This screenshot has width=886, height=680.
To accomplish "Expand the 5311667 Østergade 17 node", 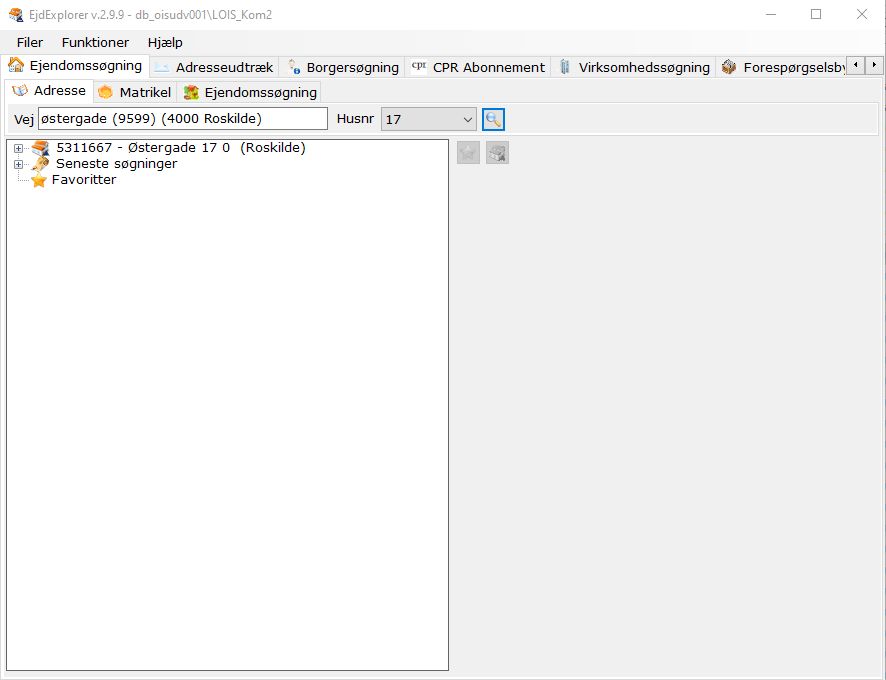I will [x=18, y=148].
